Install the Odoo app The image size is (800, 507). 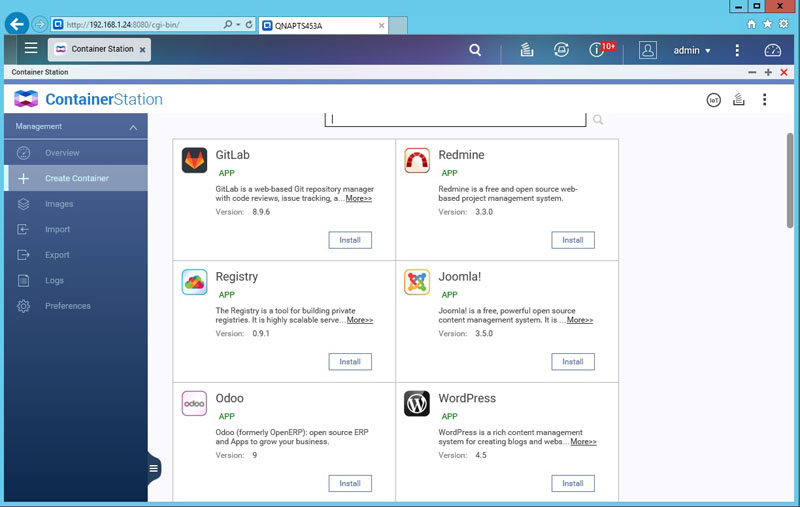click(350, 483)
